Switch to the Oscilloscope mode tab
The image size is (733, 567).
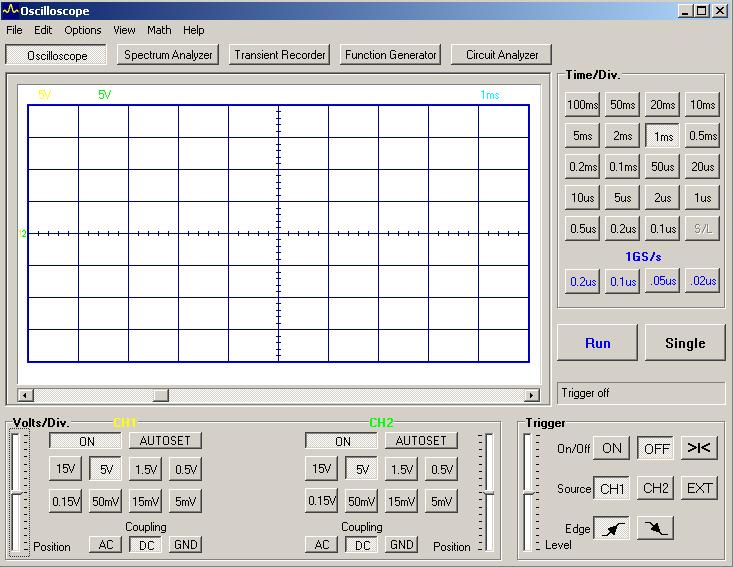(x=56, y=55)
